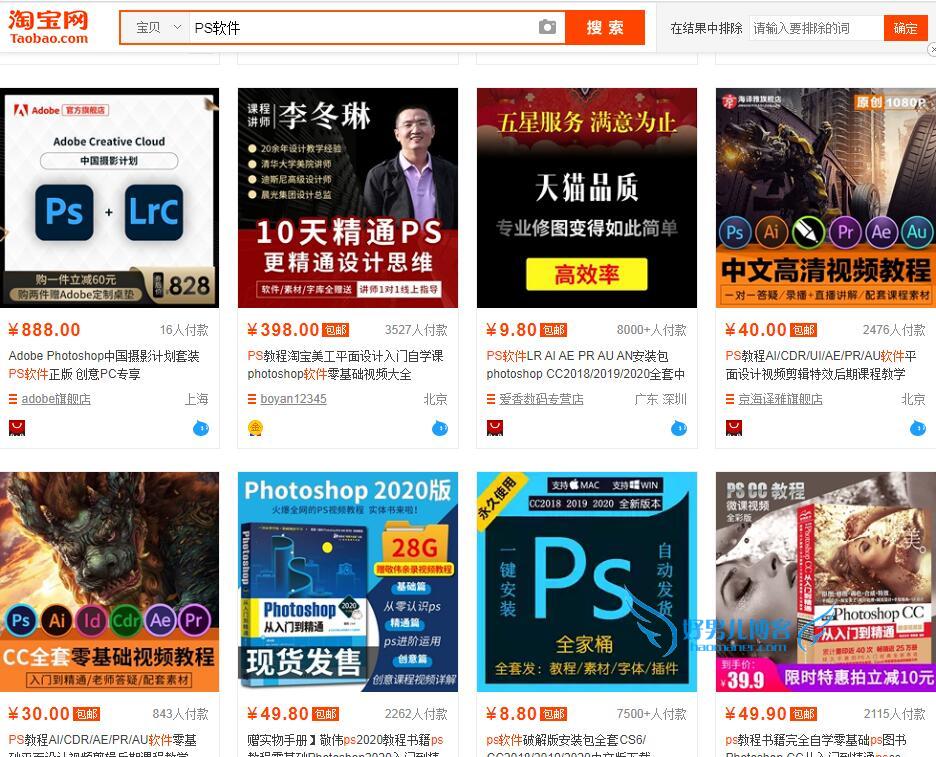Open the PS软件LR AI AE PR title link
The width and height of the screenshot is (936, 757).
point(586,365)
